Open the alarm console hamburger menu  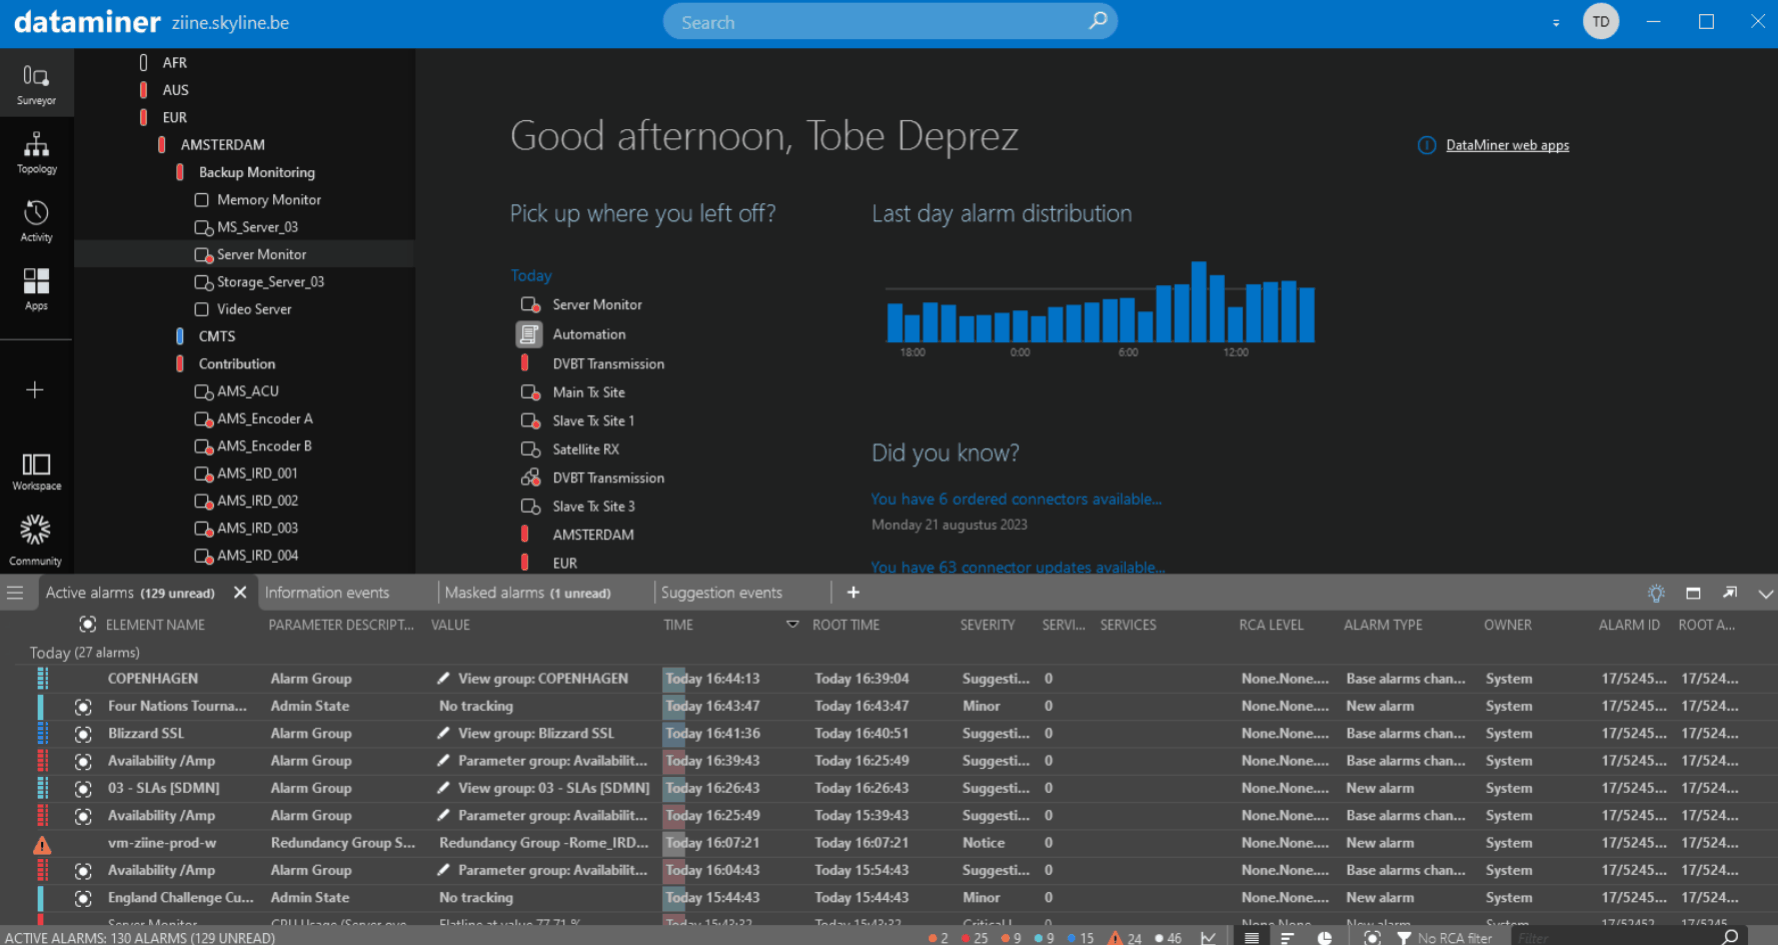15,593
